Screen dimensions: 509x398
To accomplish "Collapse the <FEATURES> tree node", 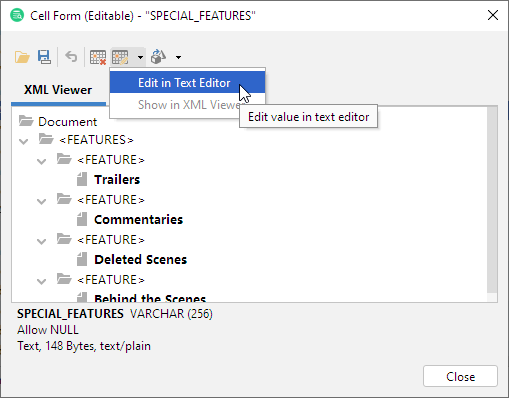I will (x=23, y=141).
